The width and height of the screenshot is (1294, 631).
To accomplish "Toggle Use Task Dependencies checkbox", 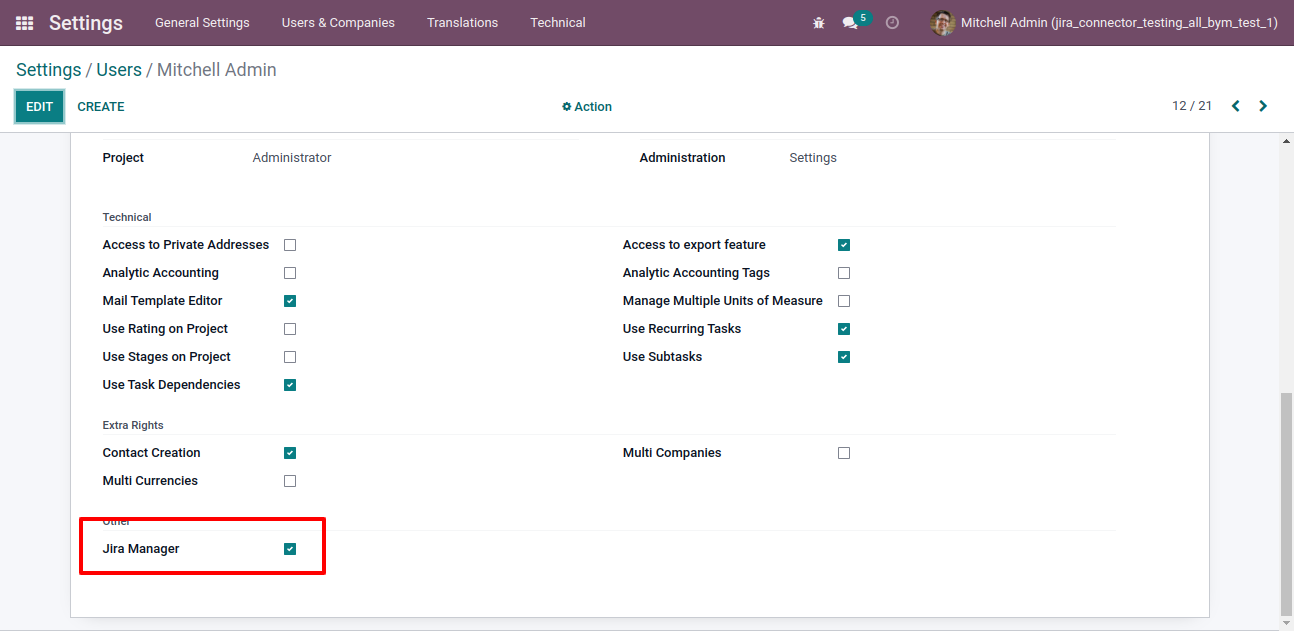I will 290,385.
